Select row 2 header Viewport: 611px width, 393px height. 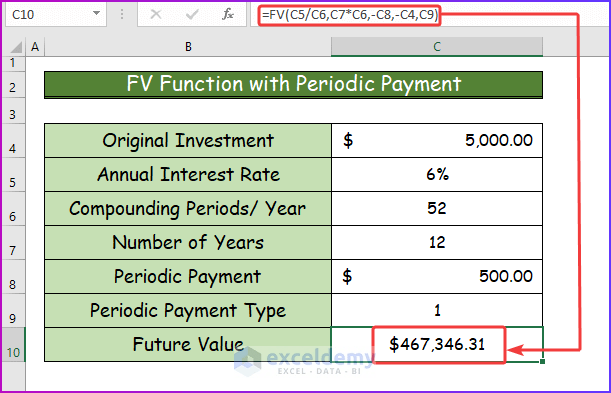click(x=13, y=85)
